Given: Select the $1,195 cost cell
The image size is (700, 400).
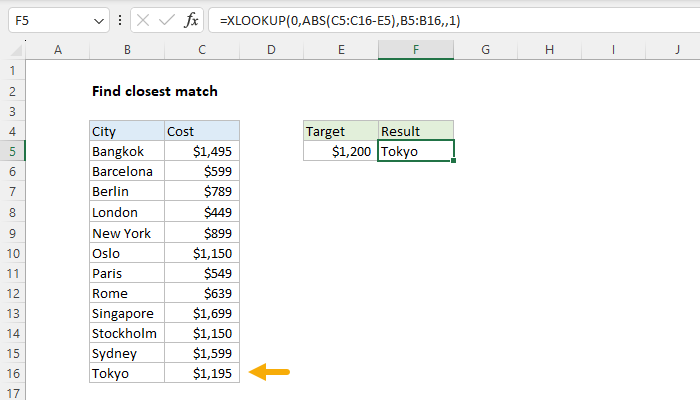Looking at the screenshot, I should (x=202, y=373).
